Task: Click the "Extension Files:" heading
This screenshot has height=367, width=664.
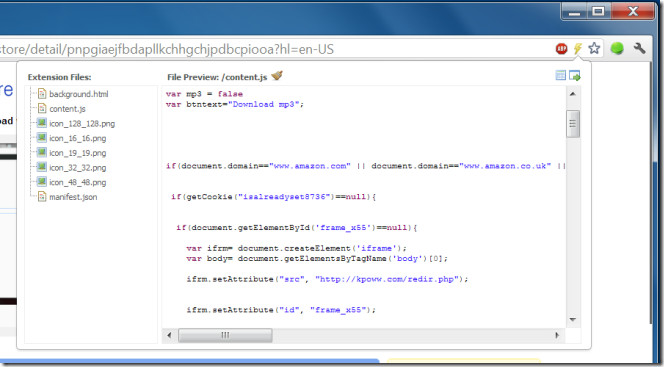Action: tap(59, 77)
